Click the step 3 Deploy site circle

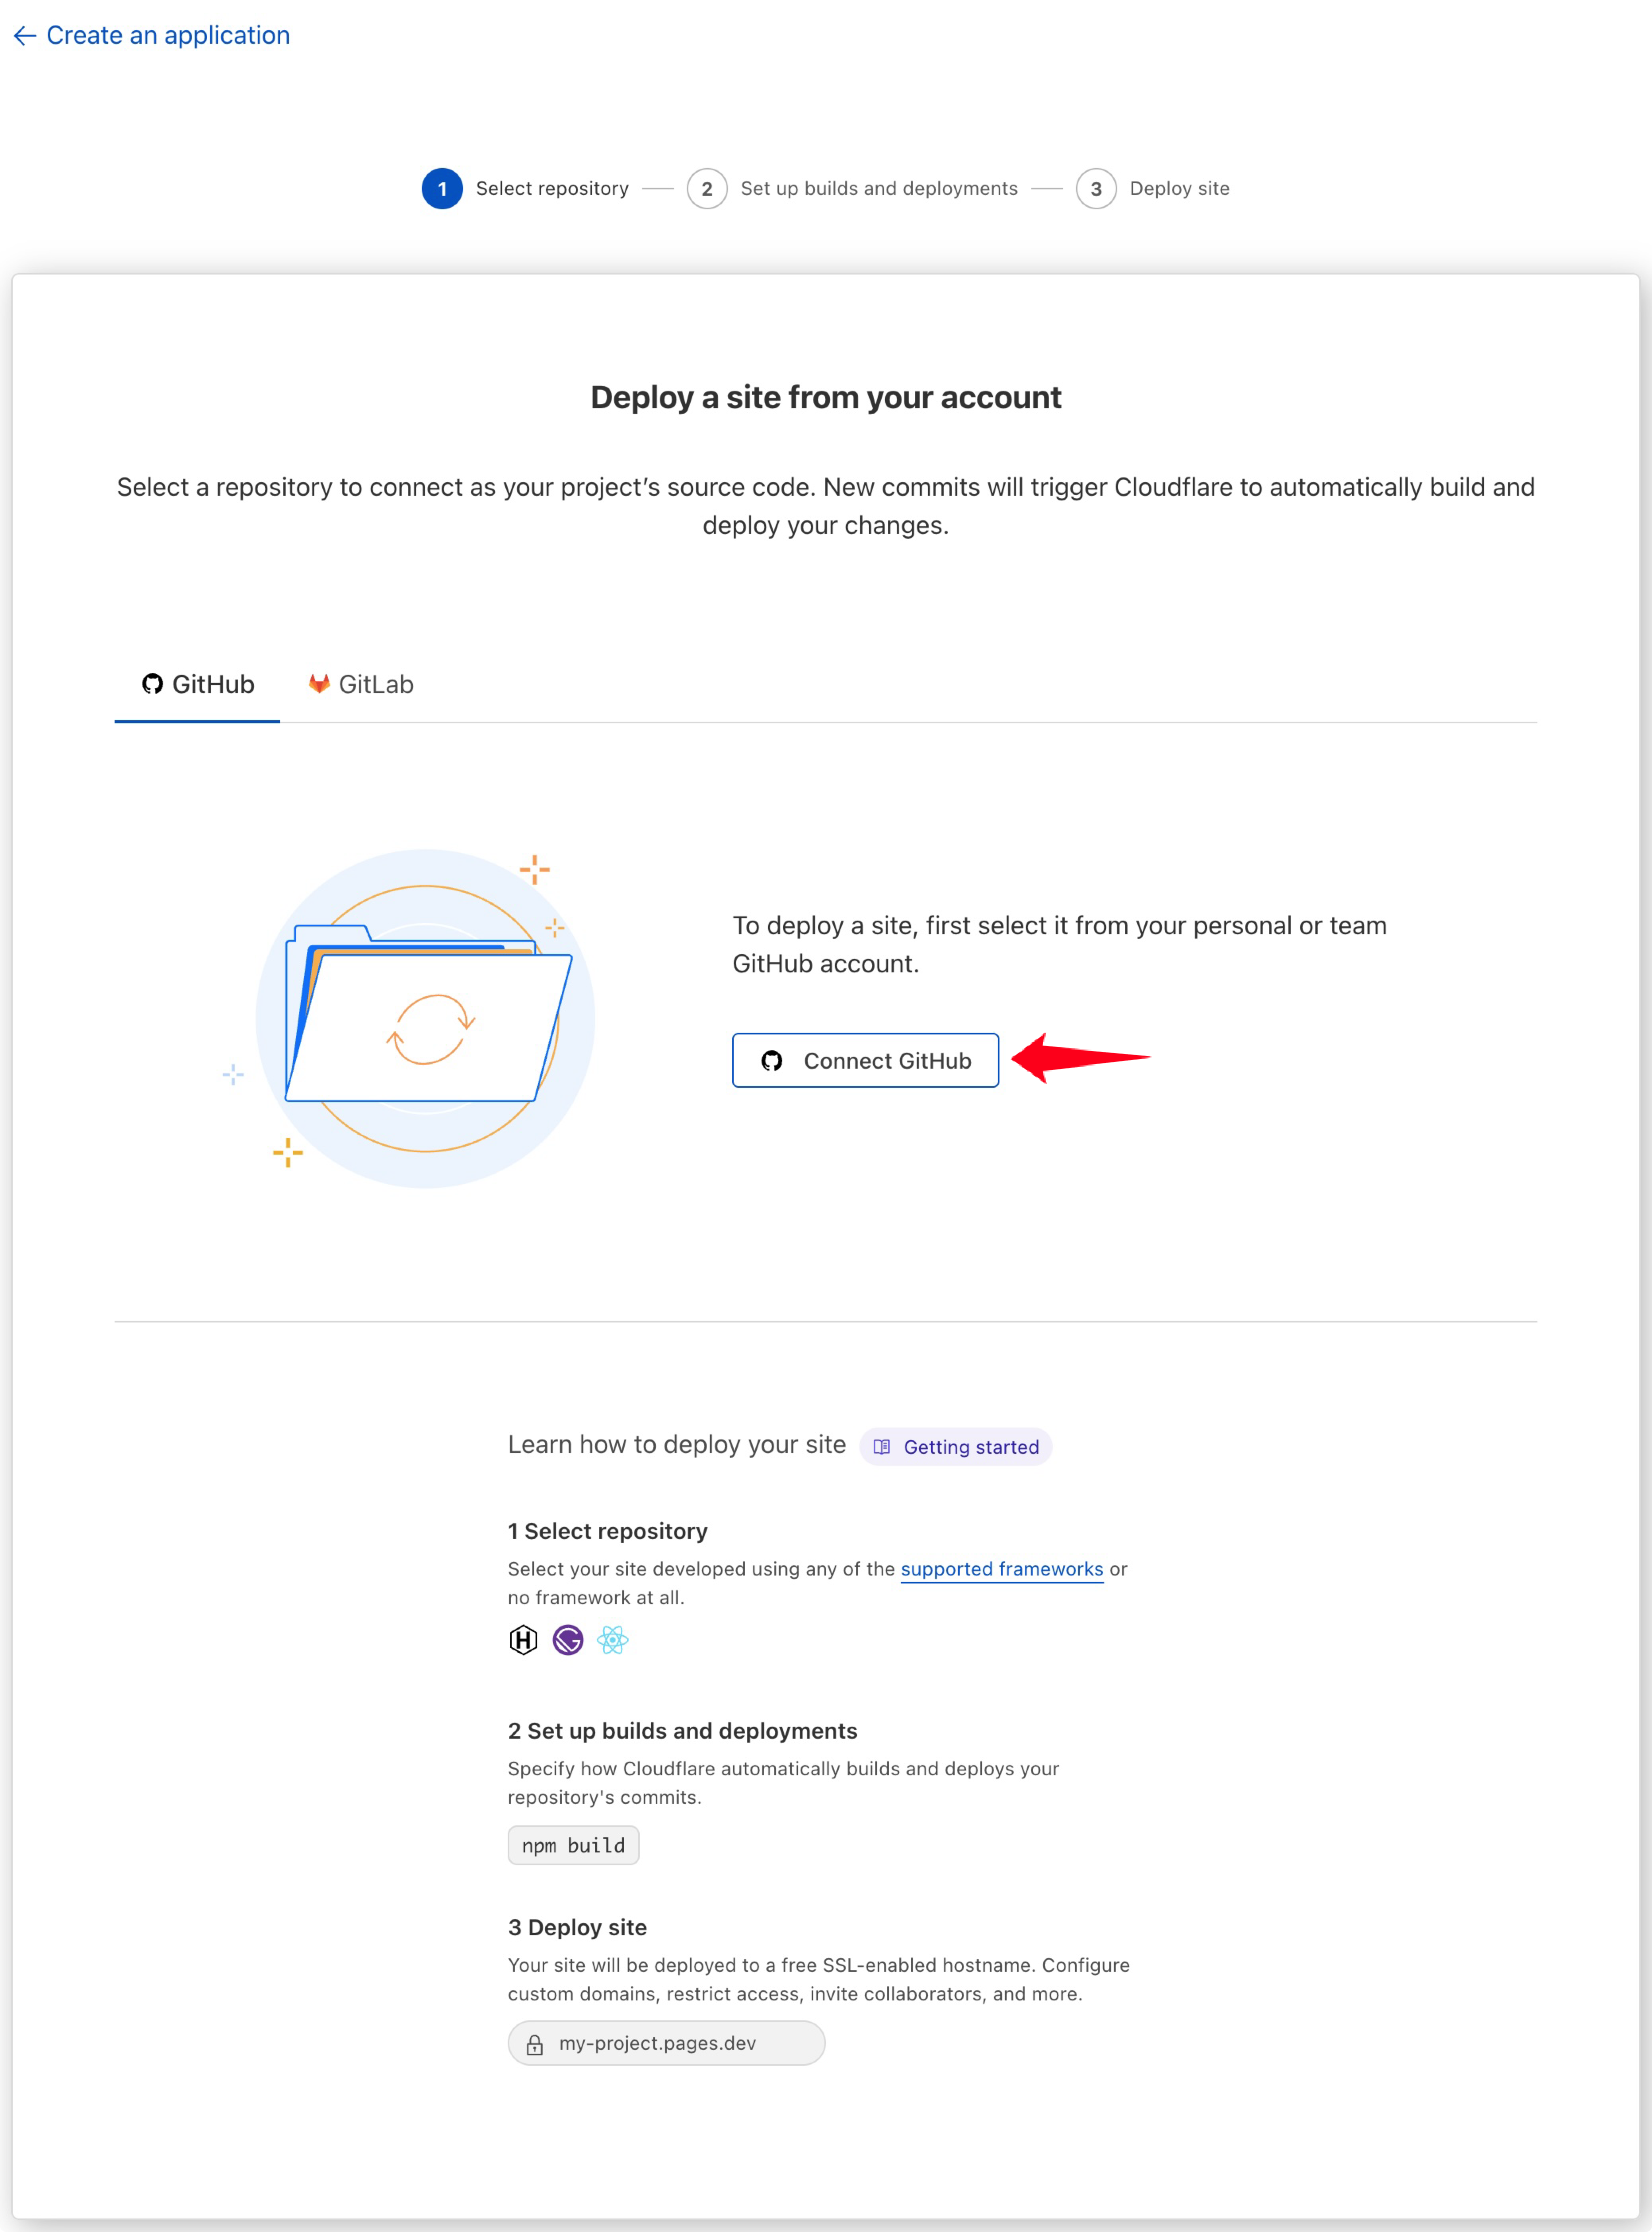click(1096, 189)
